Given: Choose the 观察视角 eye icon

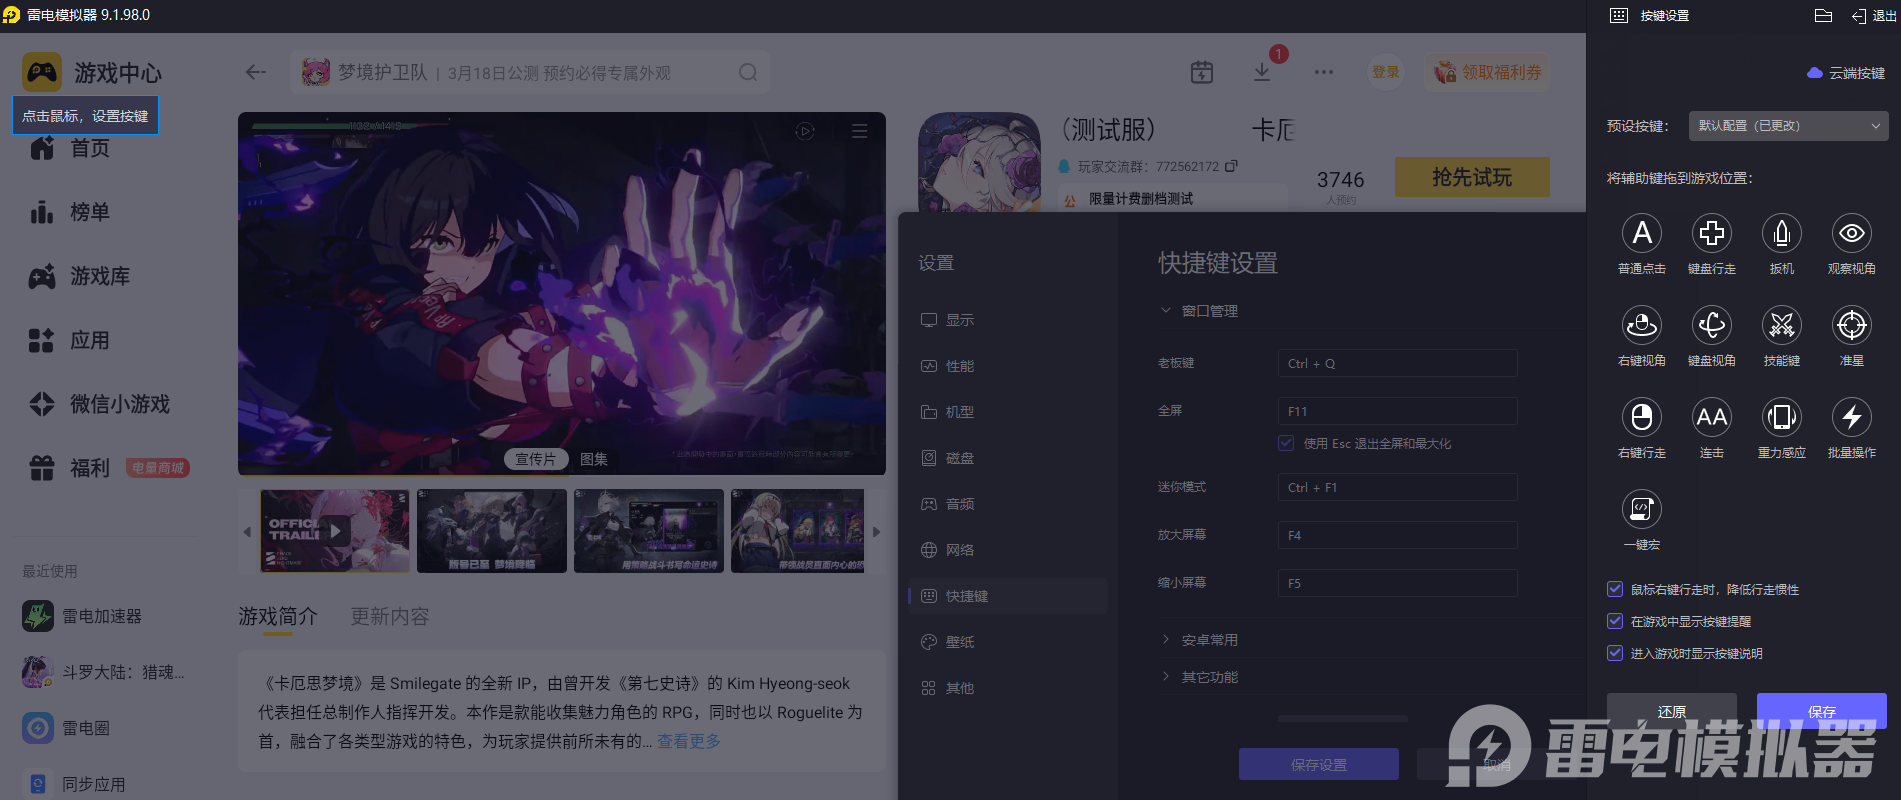Looking at the screenshot, I should point(1851,234).
